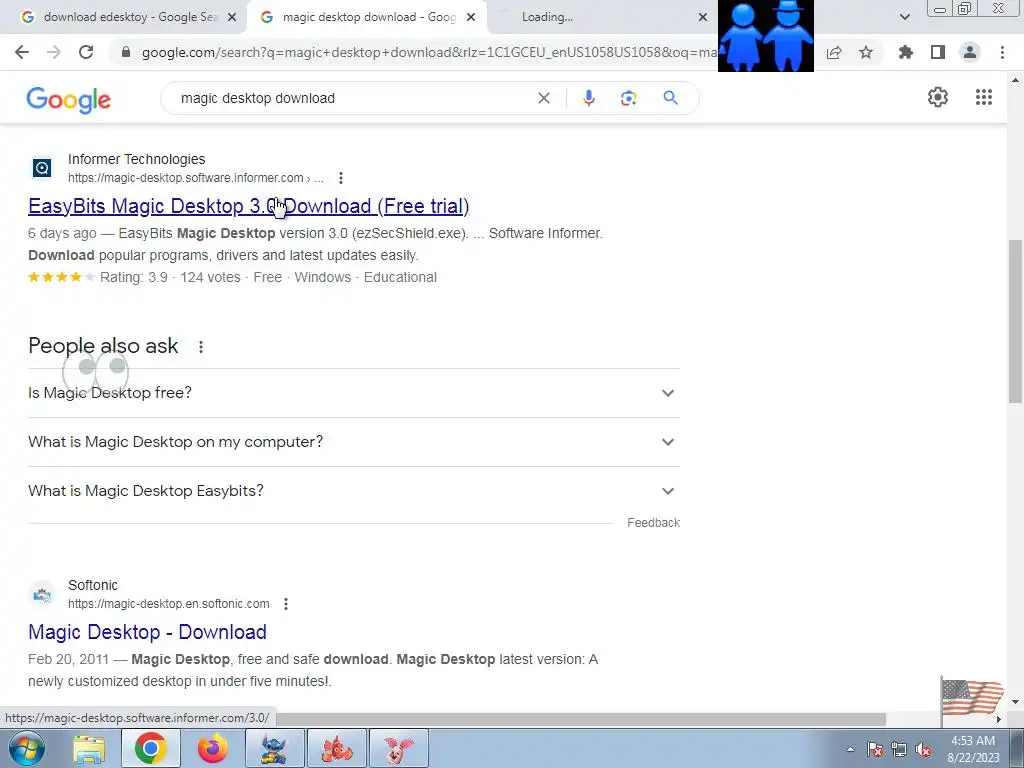Switch to Chrome in the taskbar
The height and width of the screenshot is (768, 1024).
150,748
